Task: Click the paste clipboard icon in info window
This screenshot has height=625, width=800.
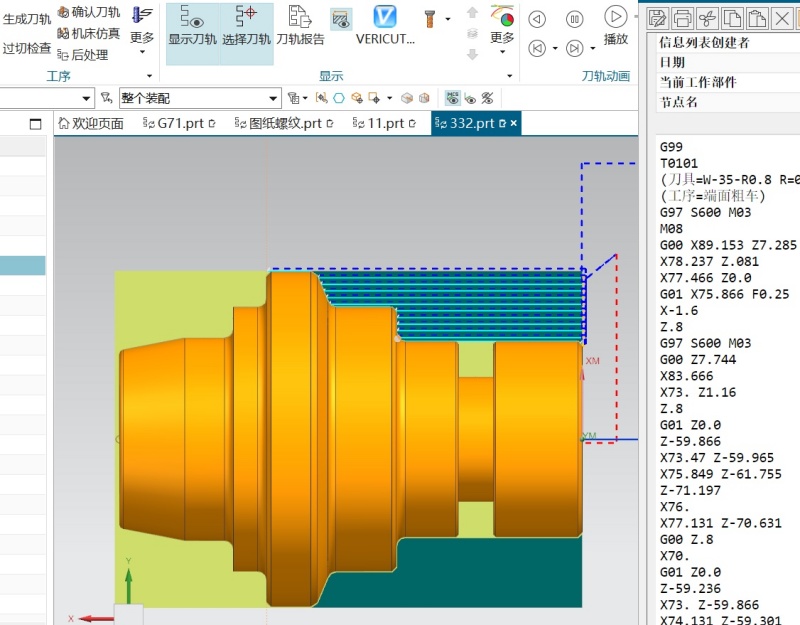Action: (x=757, y=19)
